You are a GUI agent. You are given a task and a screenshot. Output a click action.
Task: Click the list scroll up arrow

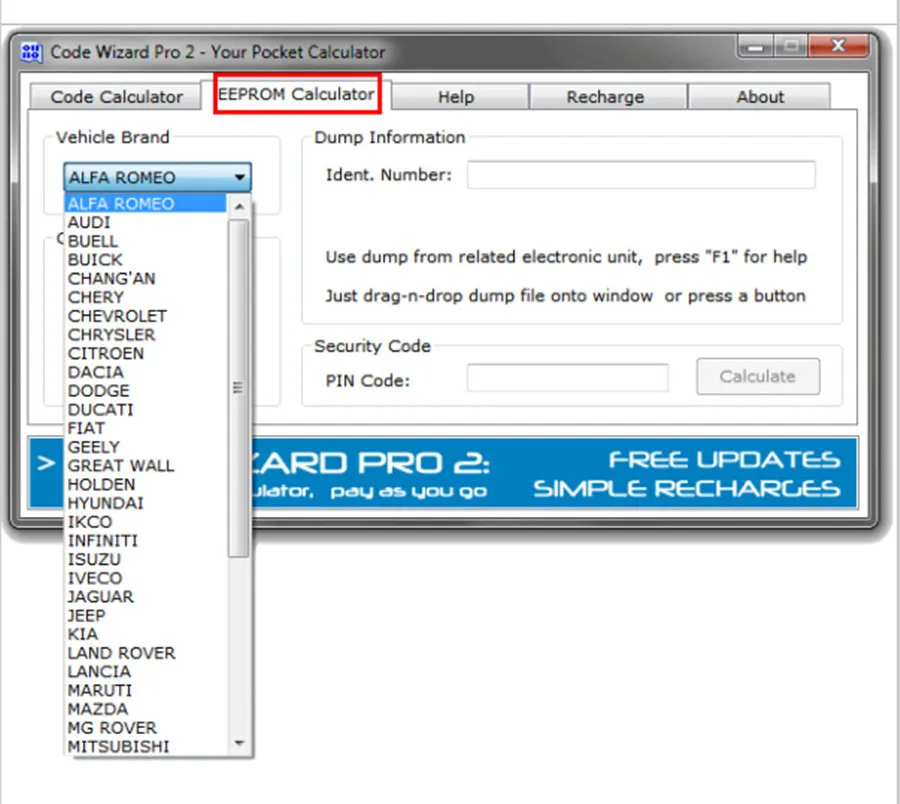point(239,207)
